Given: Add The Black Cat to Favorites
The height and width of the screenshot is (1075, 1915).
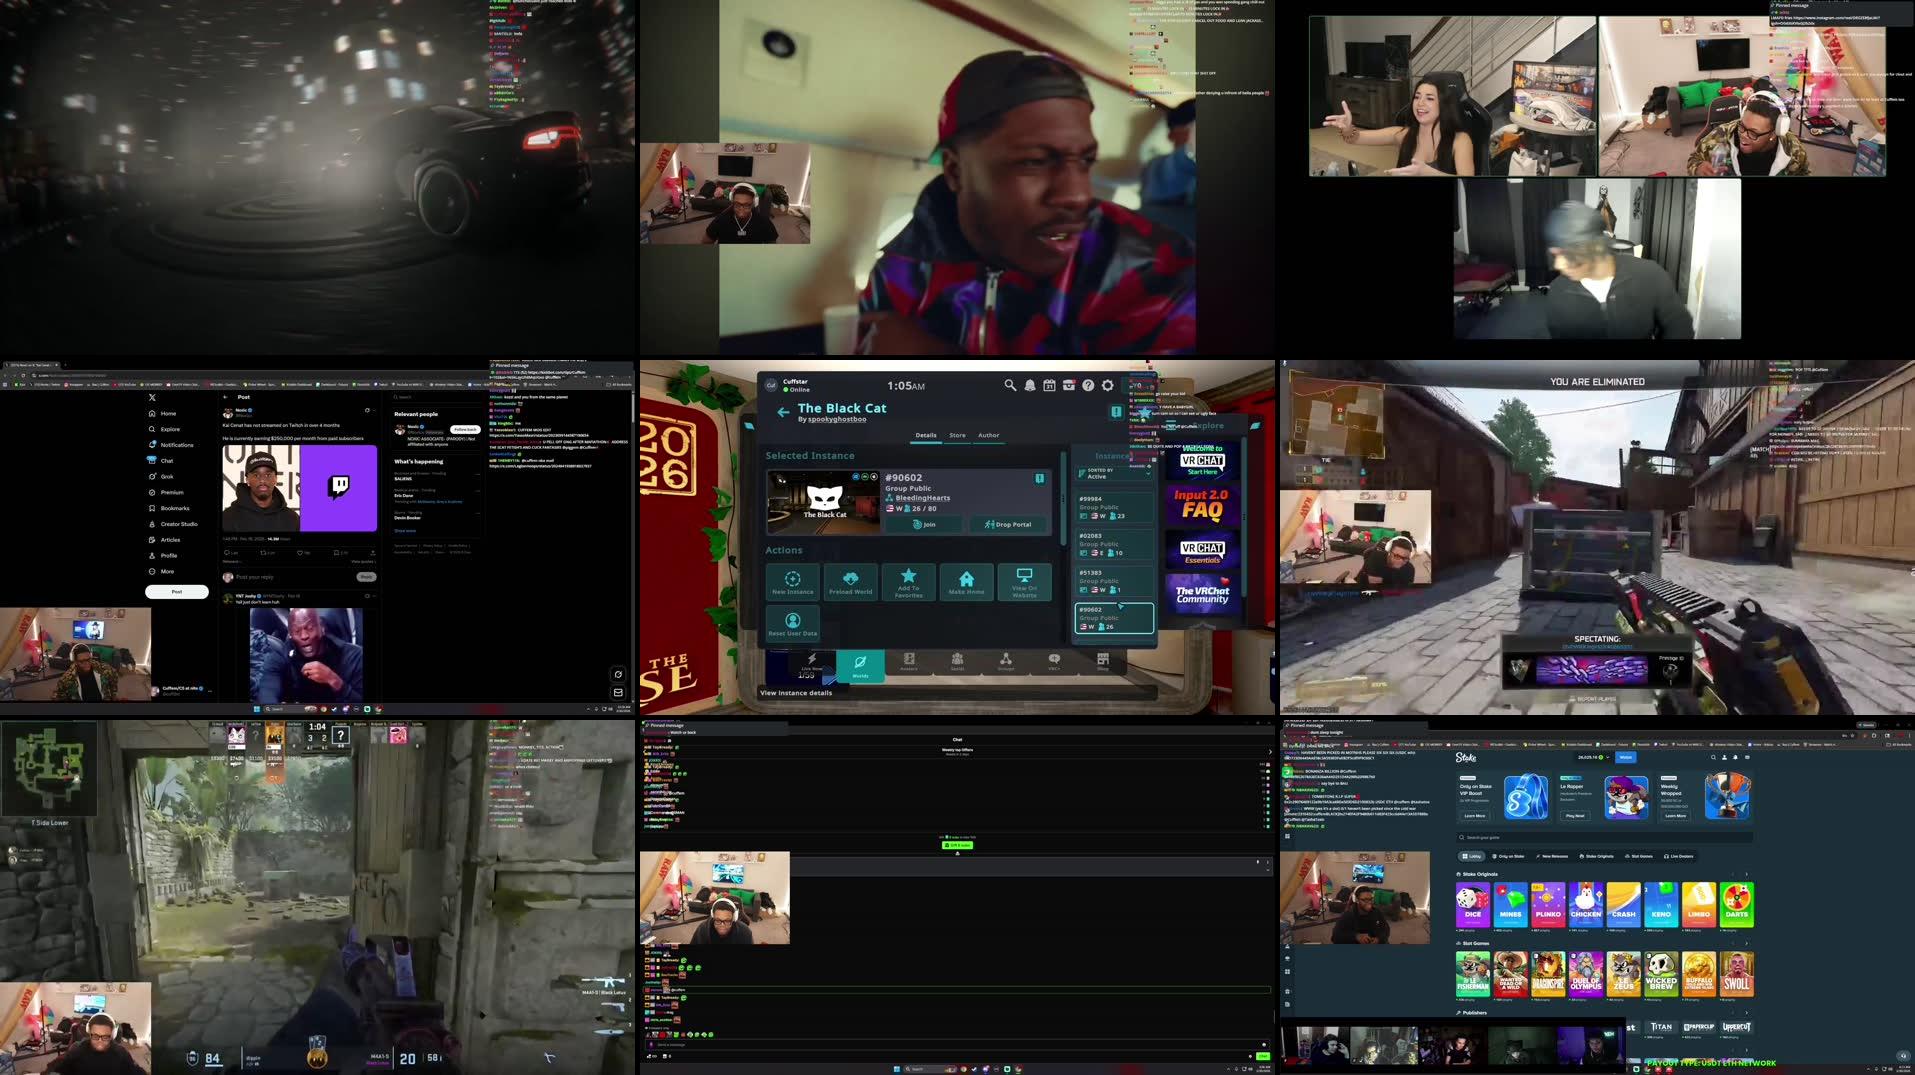Looking at the screenshot, I should click(909, 582).
